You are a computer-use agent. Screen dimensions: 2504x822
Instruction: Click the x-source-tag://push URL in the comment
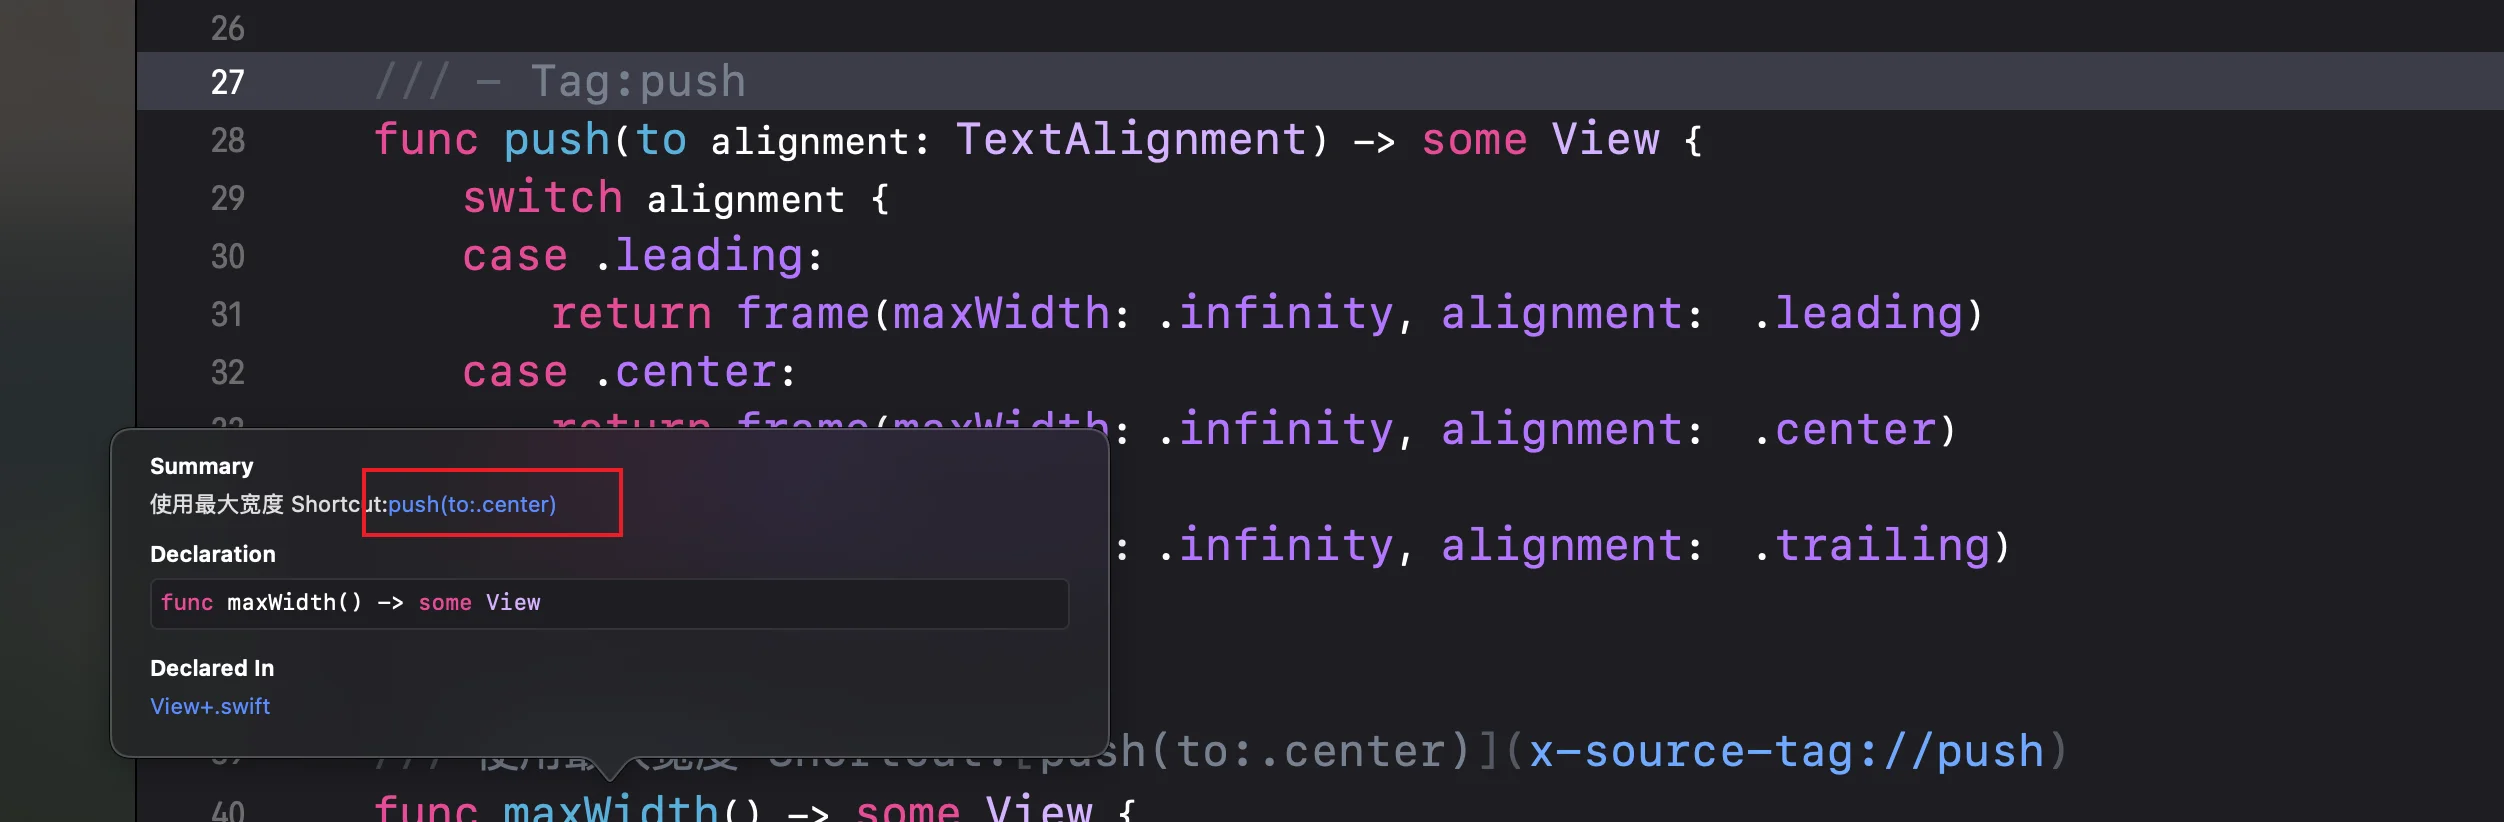click(1786, 752)
